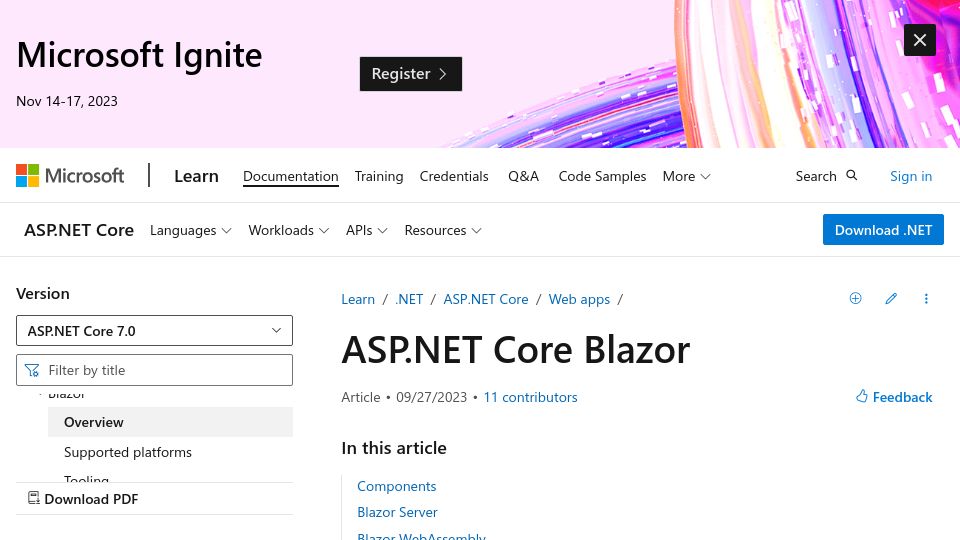This screenshot has width=960, height=540.
Task: Expand the APIs dropdown
Action: [x=366, y=230]
